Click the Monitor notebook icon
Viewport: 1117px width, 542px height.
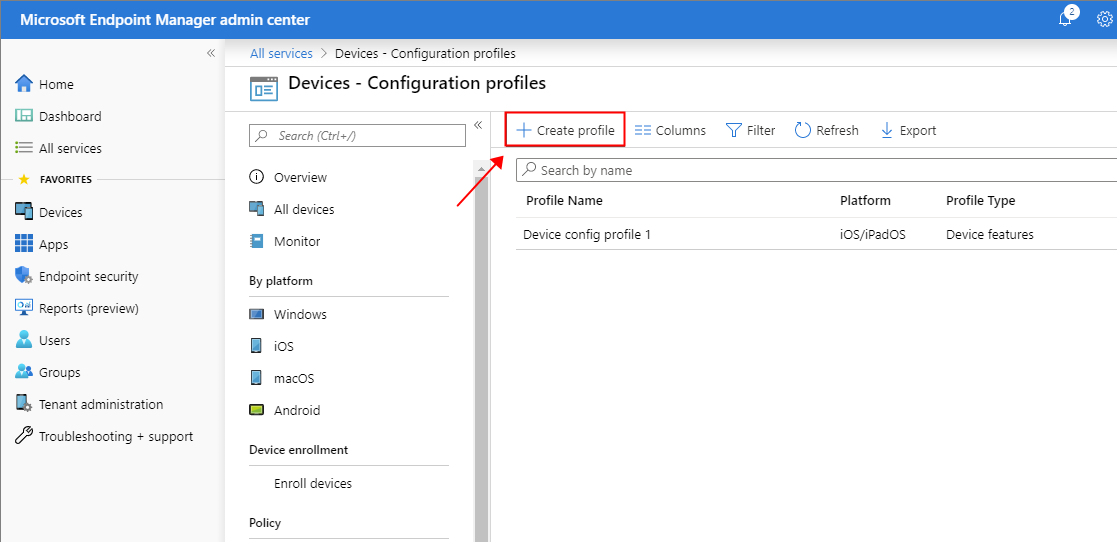(x=256, y=241)
